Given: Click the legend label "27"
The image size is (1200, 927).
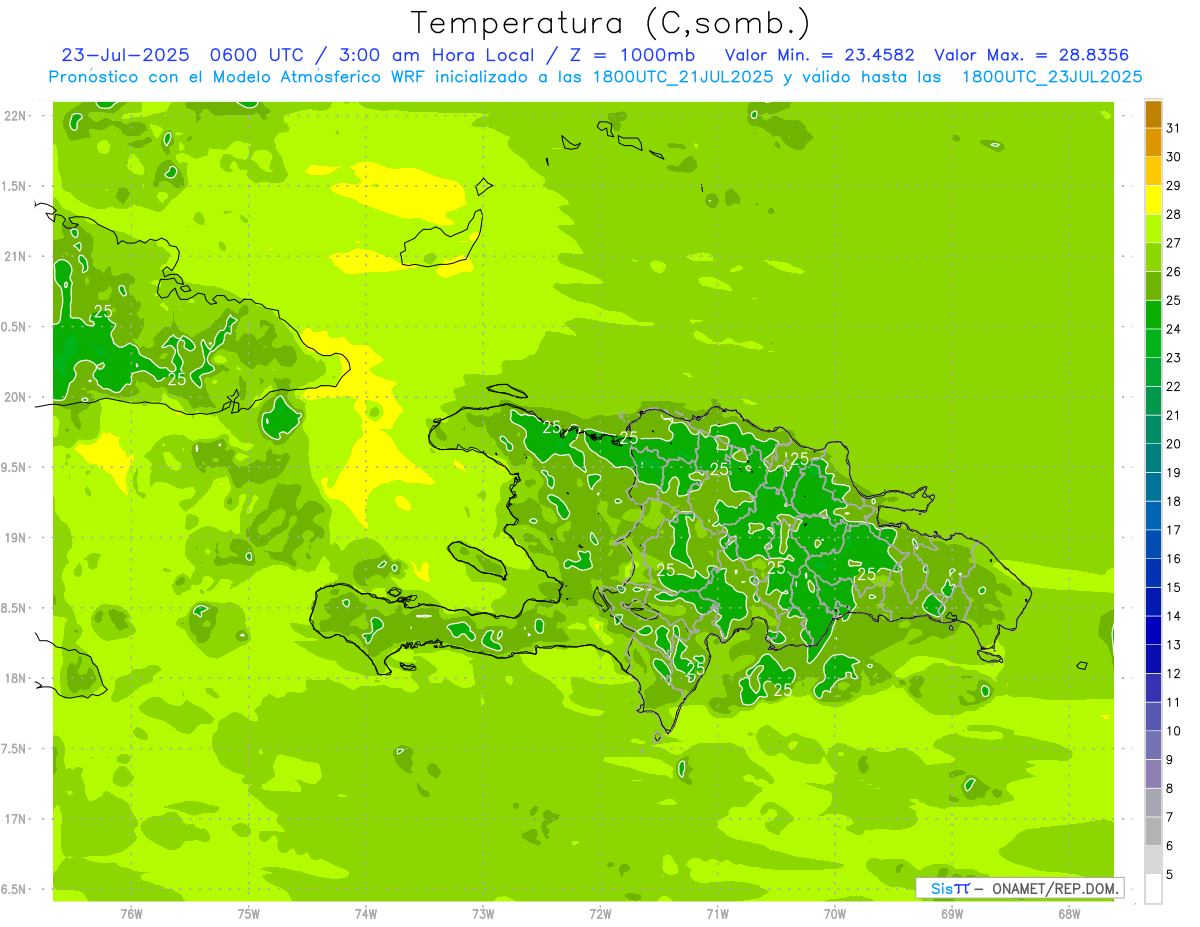Looking at the screenshot, I should tap(1173, 243).
